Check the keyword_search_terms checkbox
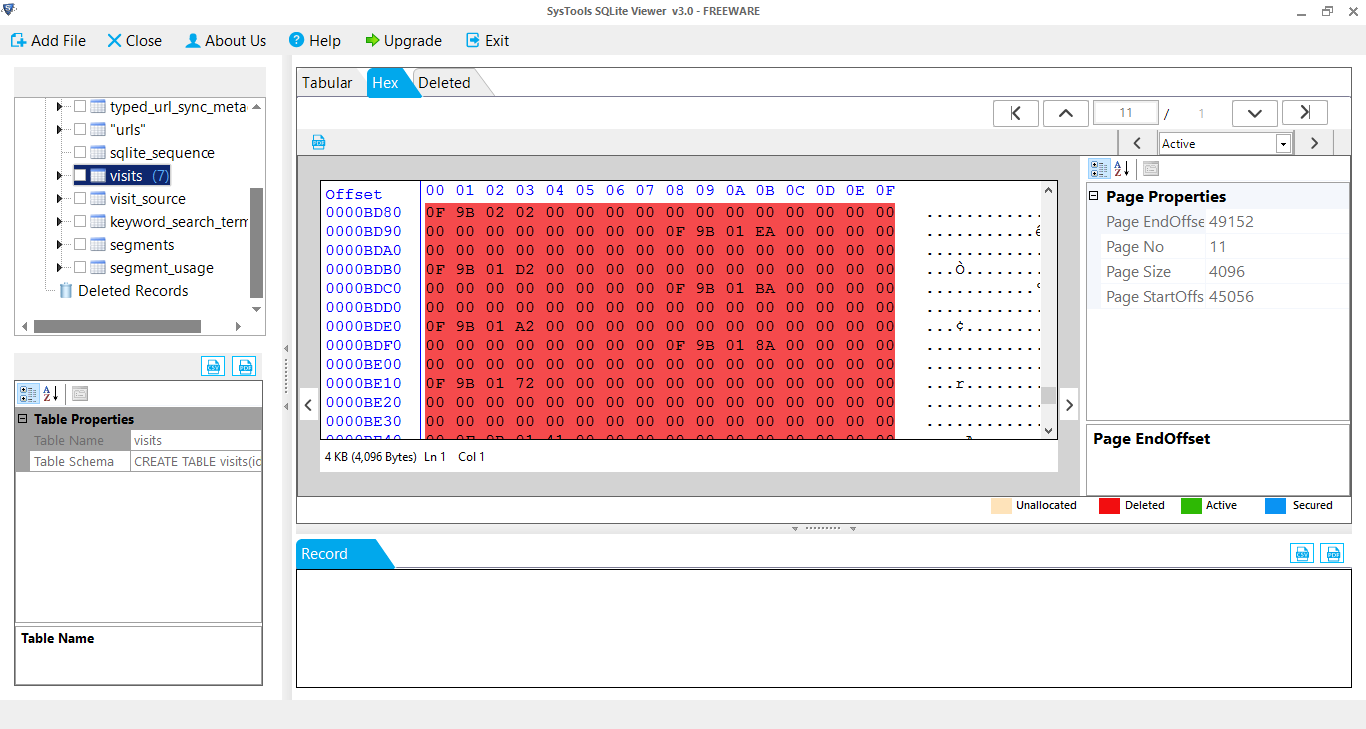The image size is (1366, 729). pyautogui.click(x=80, y=222)
